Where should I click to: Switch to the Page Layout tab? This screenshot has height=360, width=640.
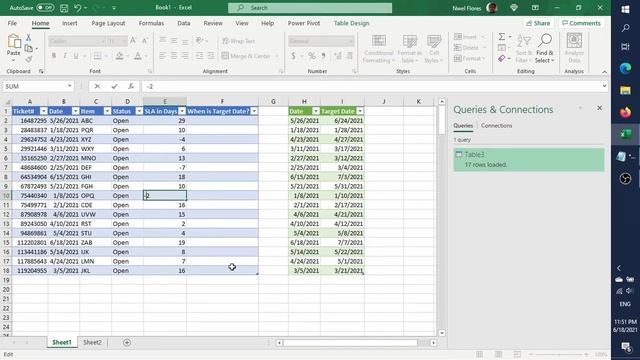108,23
